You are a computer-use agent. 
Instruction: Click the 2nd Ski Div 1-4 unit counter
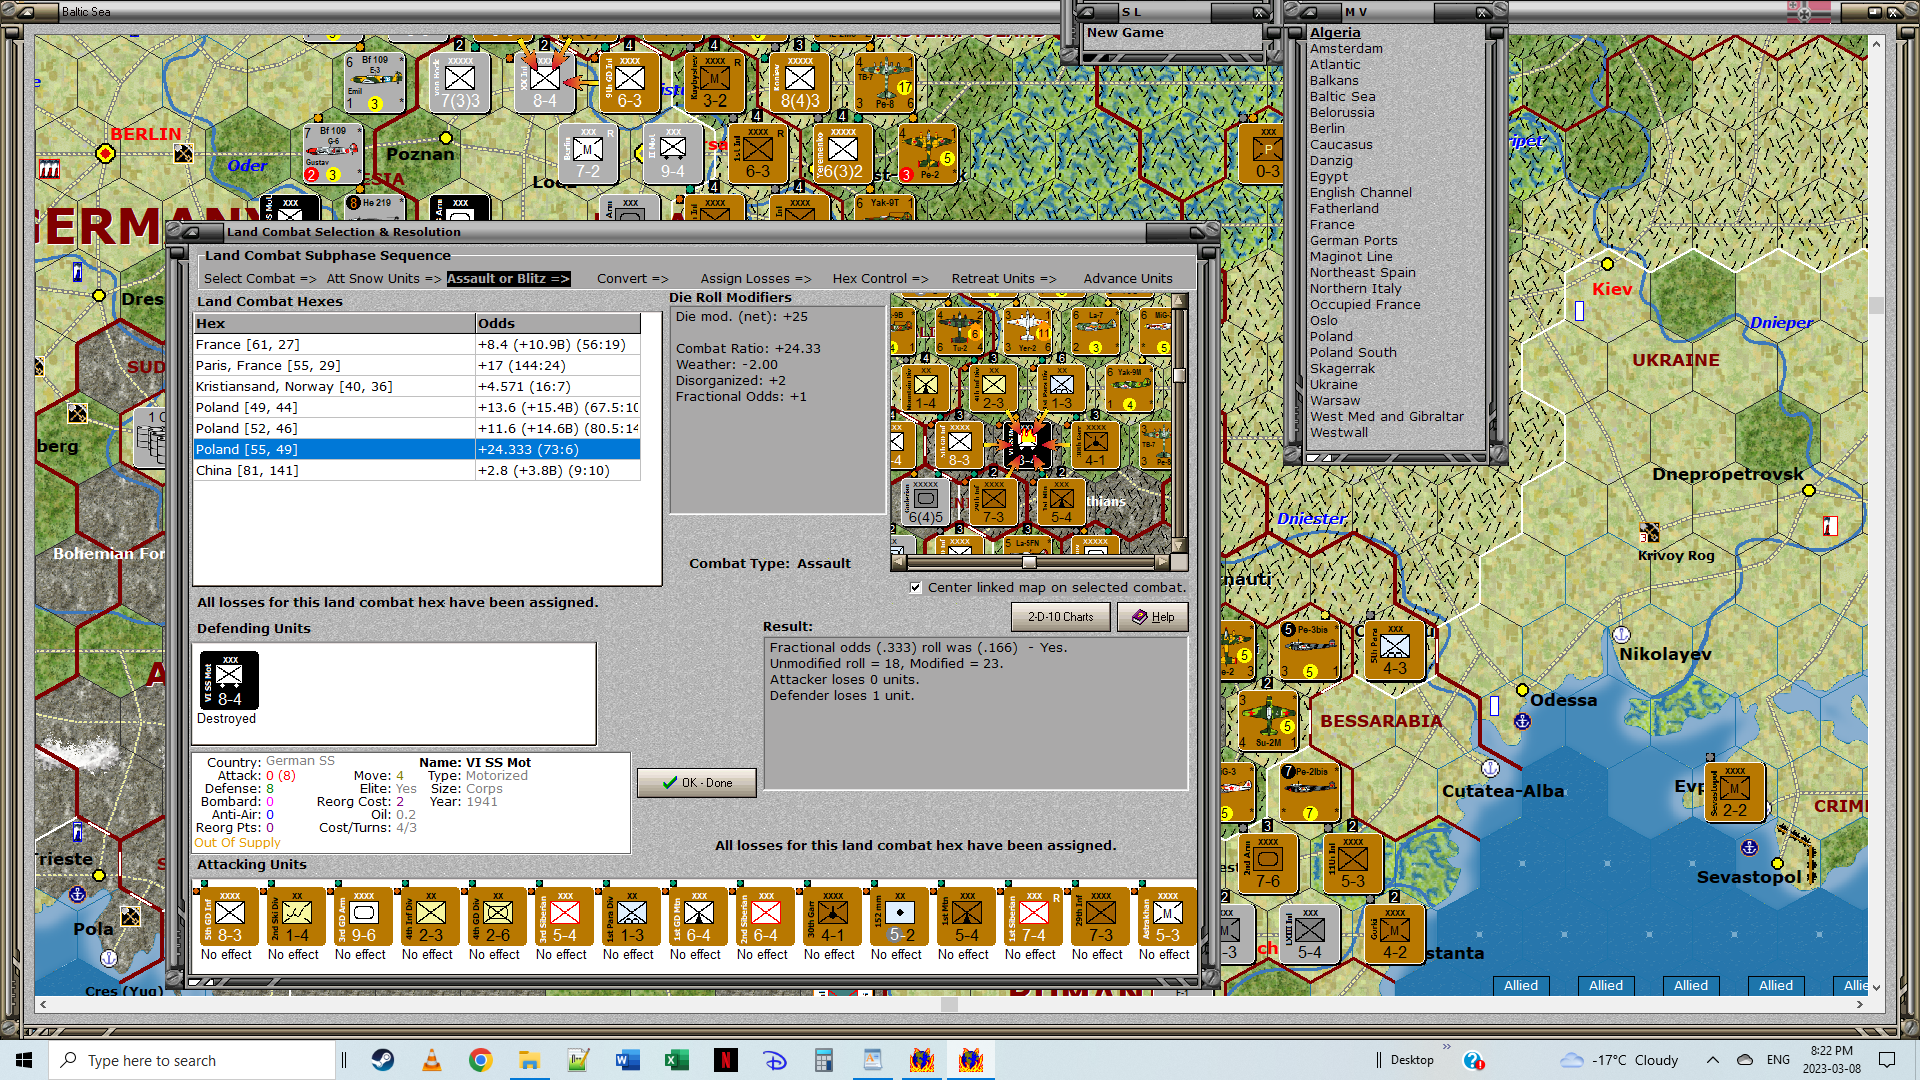[x=297, y=918]
